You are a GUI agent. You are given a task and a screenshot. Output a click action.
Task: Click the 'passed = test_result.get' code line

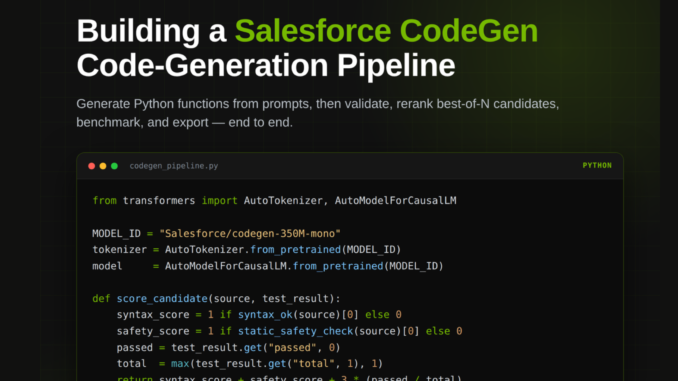228,348
